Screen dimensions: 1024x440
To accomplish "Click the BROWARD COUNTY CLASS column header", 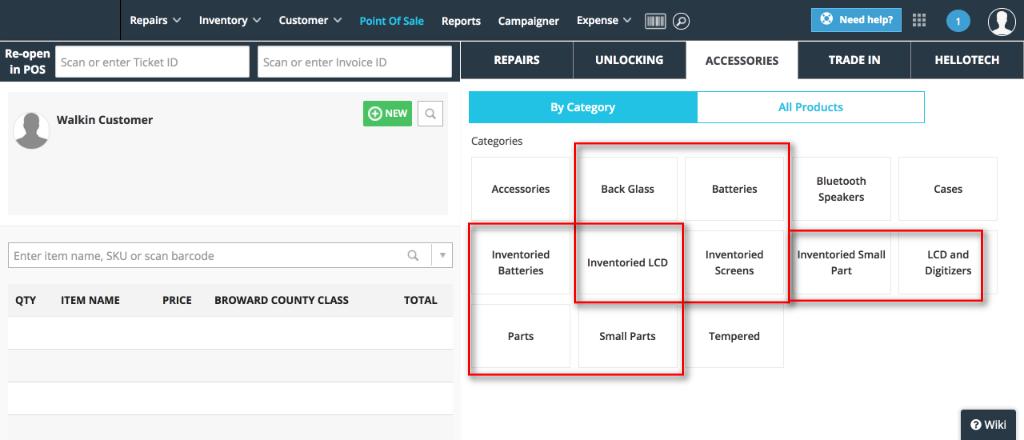I will pos(281,300).
